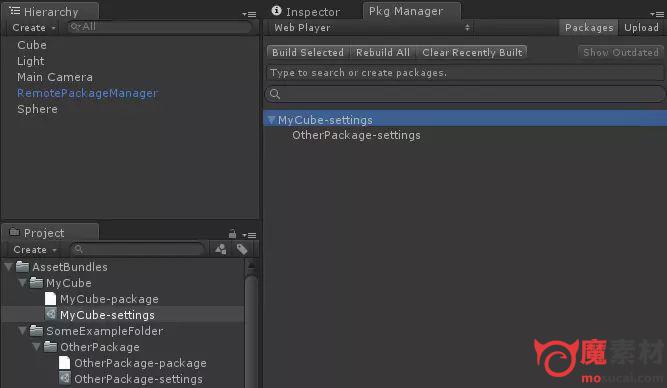
Task: Click the Project panel vertical scrollbar
Action: 251,323
